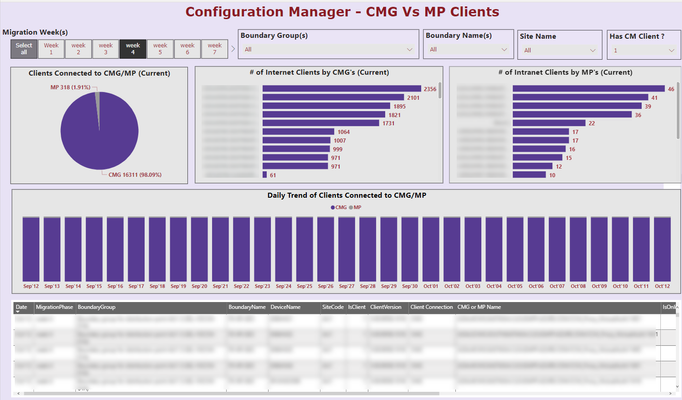The height and width of the screenshot is (400, 682).
Task: Select the Sep'12 bar in Daily Trend
Action: [x=31, y=249]
